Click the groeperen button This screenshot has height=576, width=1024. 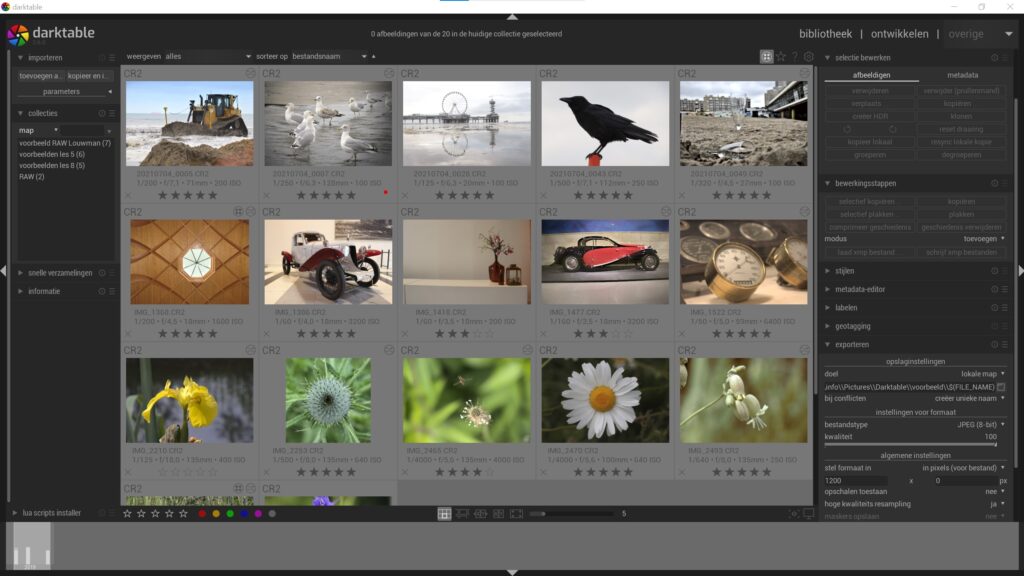coord(870,155)
